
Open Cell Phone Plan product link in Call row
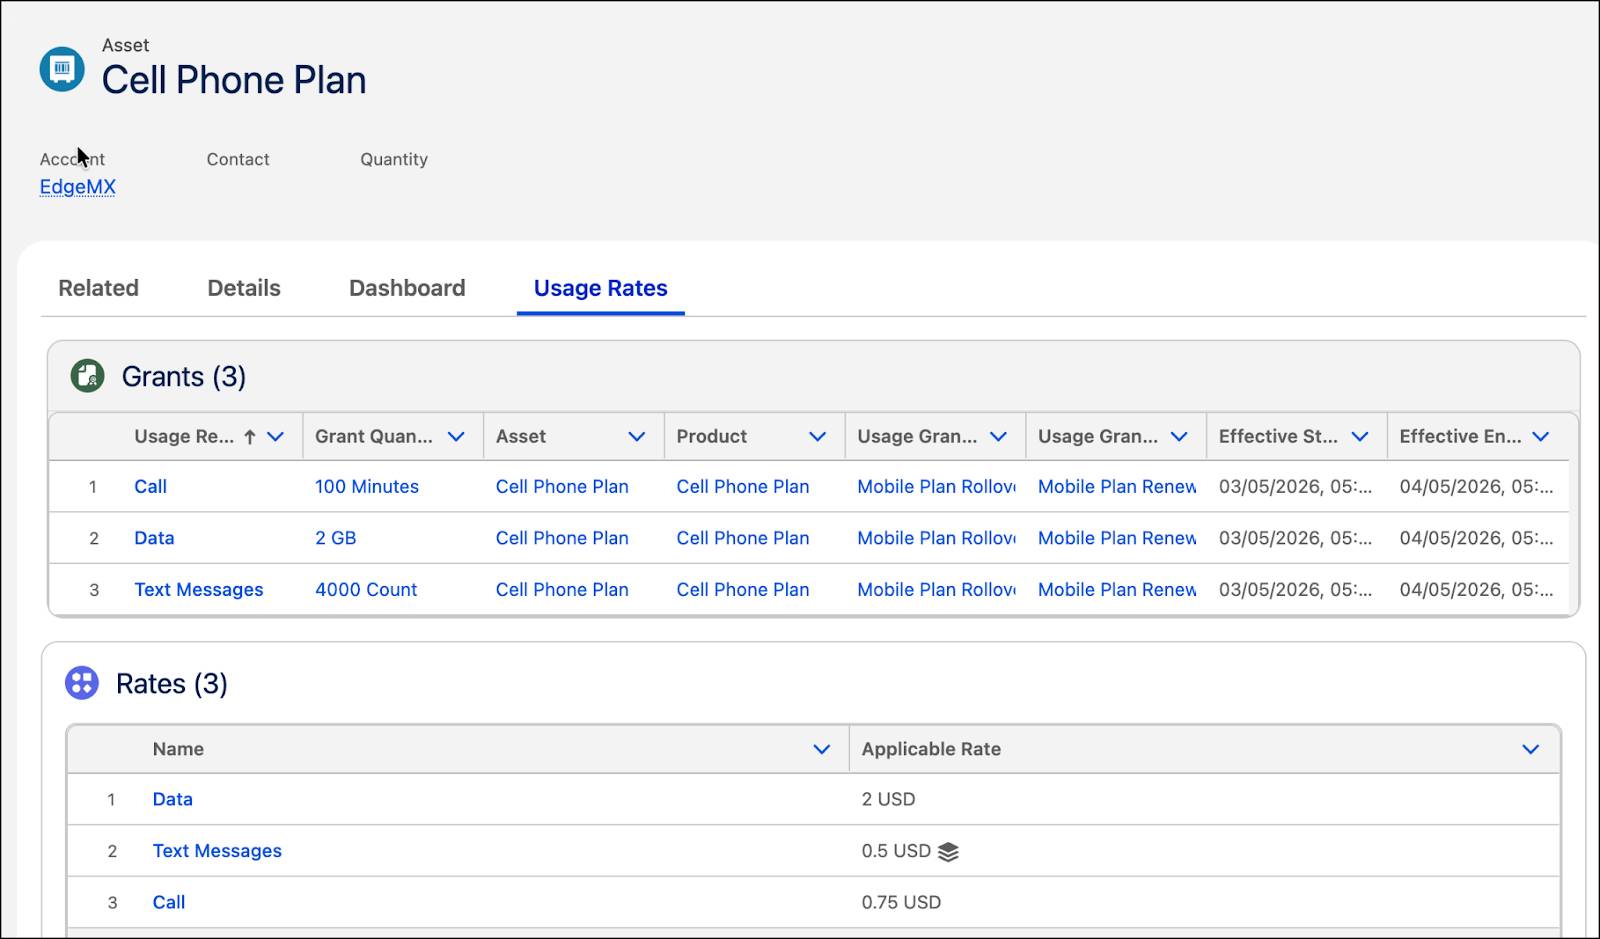(743, 486)
